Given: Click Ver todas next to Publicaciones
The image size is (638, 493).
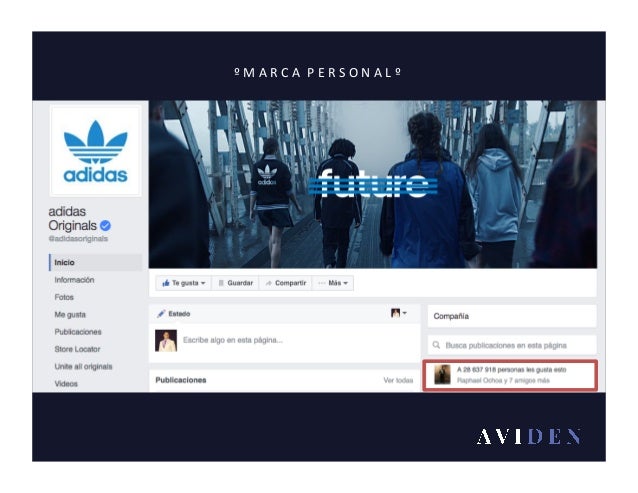Looking at the screenshot, I should [x=398, y=380].
